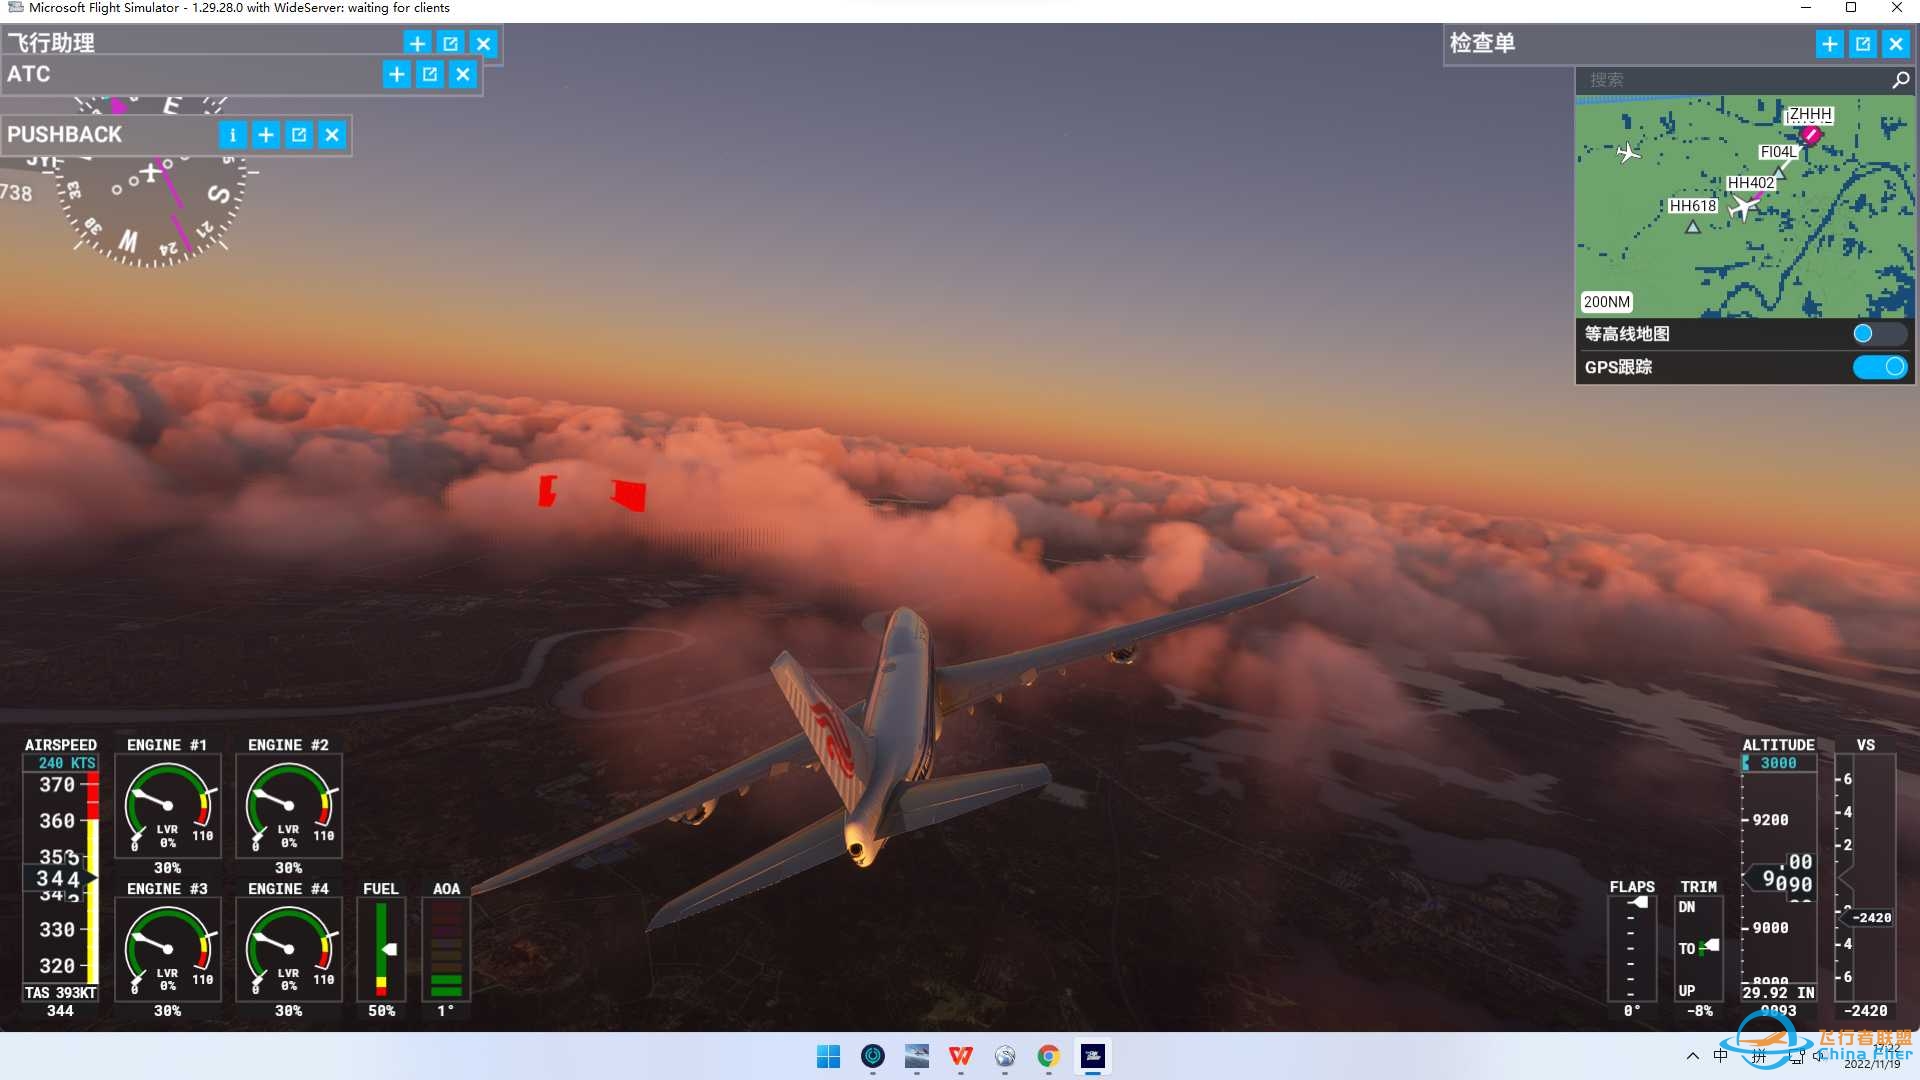1920x1080 pixels.
Task: Click the TRIM indicator gauge
Action: pyautogui.click(x=1699, y=949)
